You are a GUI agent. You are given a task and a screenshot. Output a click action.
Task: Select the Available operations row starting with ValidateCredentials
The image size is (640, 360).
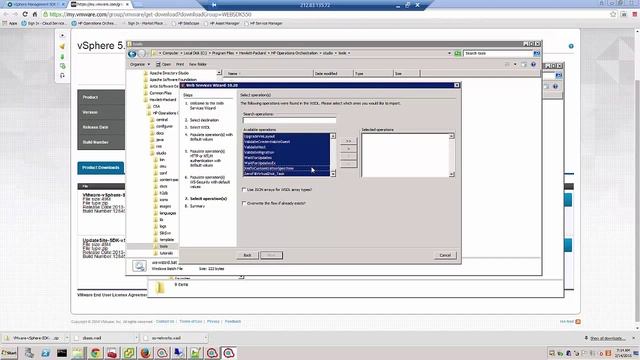click(x=286, y=142)
